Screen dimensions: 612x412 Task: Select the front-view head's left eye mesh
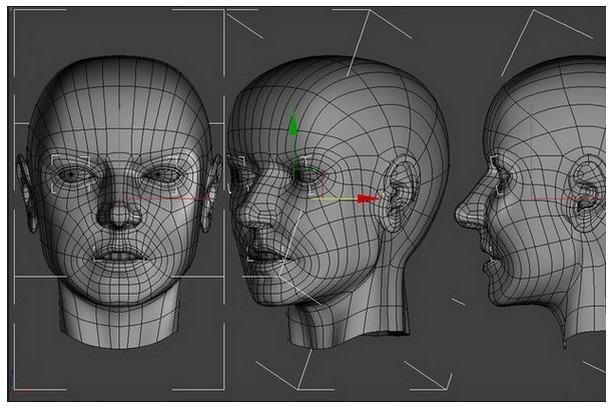pyautogui.click(x=74, y=174)
